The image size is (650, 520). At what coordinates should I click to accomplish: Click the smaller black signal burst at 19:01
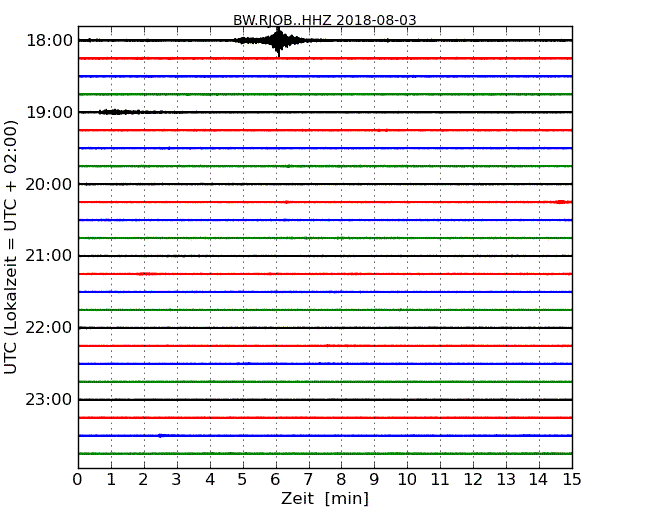[x=119, y=112]
